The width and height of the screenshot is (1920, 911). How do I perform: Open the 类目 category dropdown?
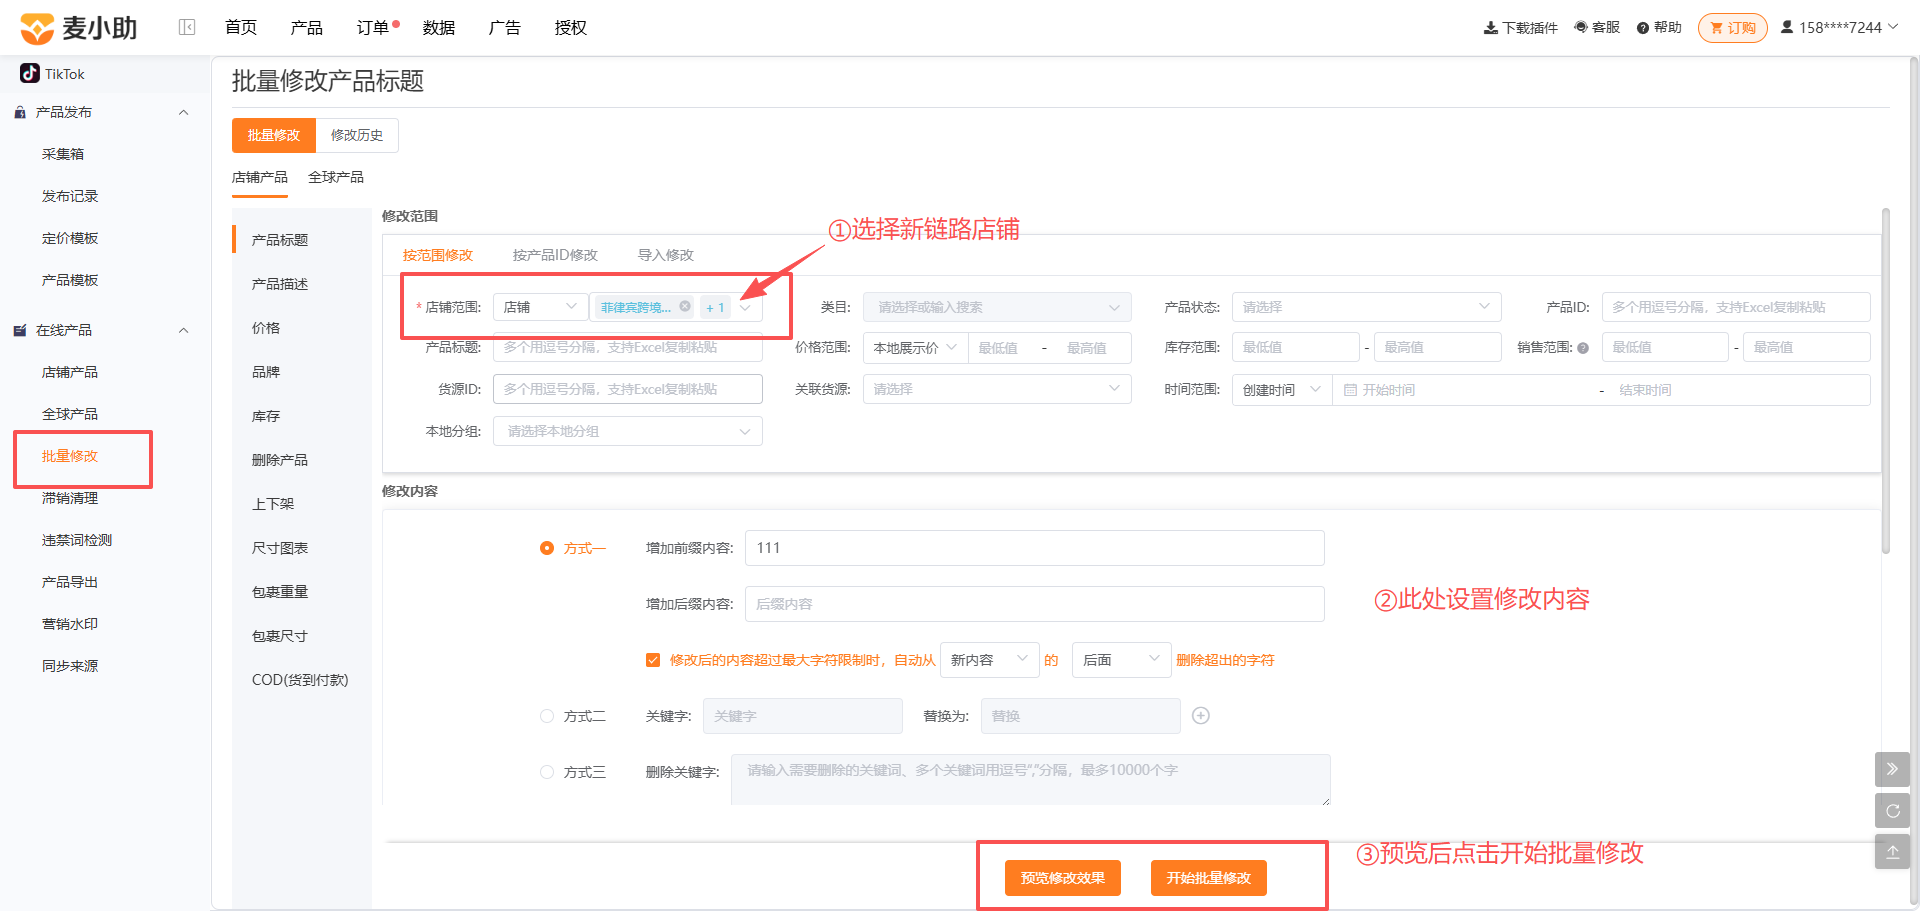pyautogui.click(x=997, y=307)
